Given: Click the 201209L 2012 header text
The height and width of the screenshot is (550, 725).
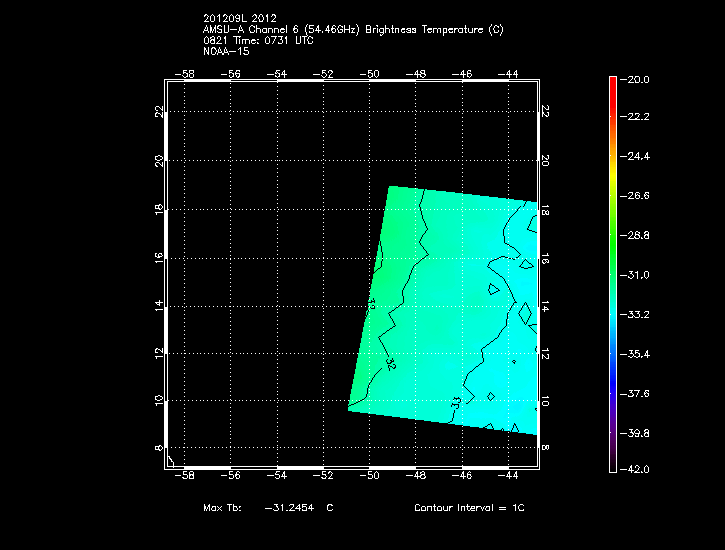Looking at the screenshot, I should tap(239, 18).
